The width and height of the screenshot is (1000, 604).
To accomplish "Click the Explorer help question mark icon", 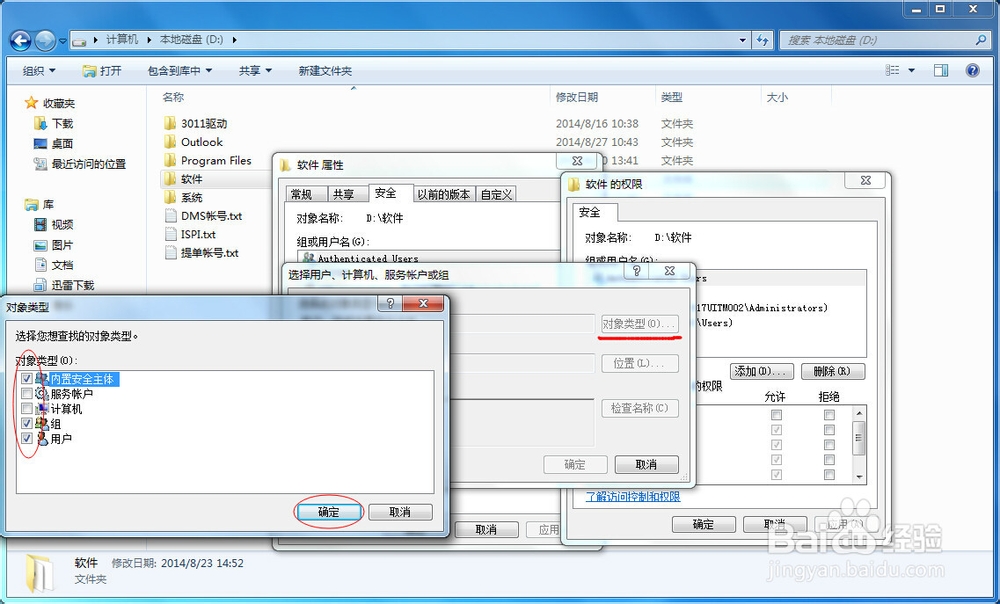I will 971,70.
